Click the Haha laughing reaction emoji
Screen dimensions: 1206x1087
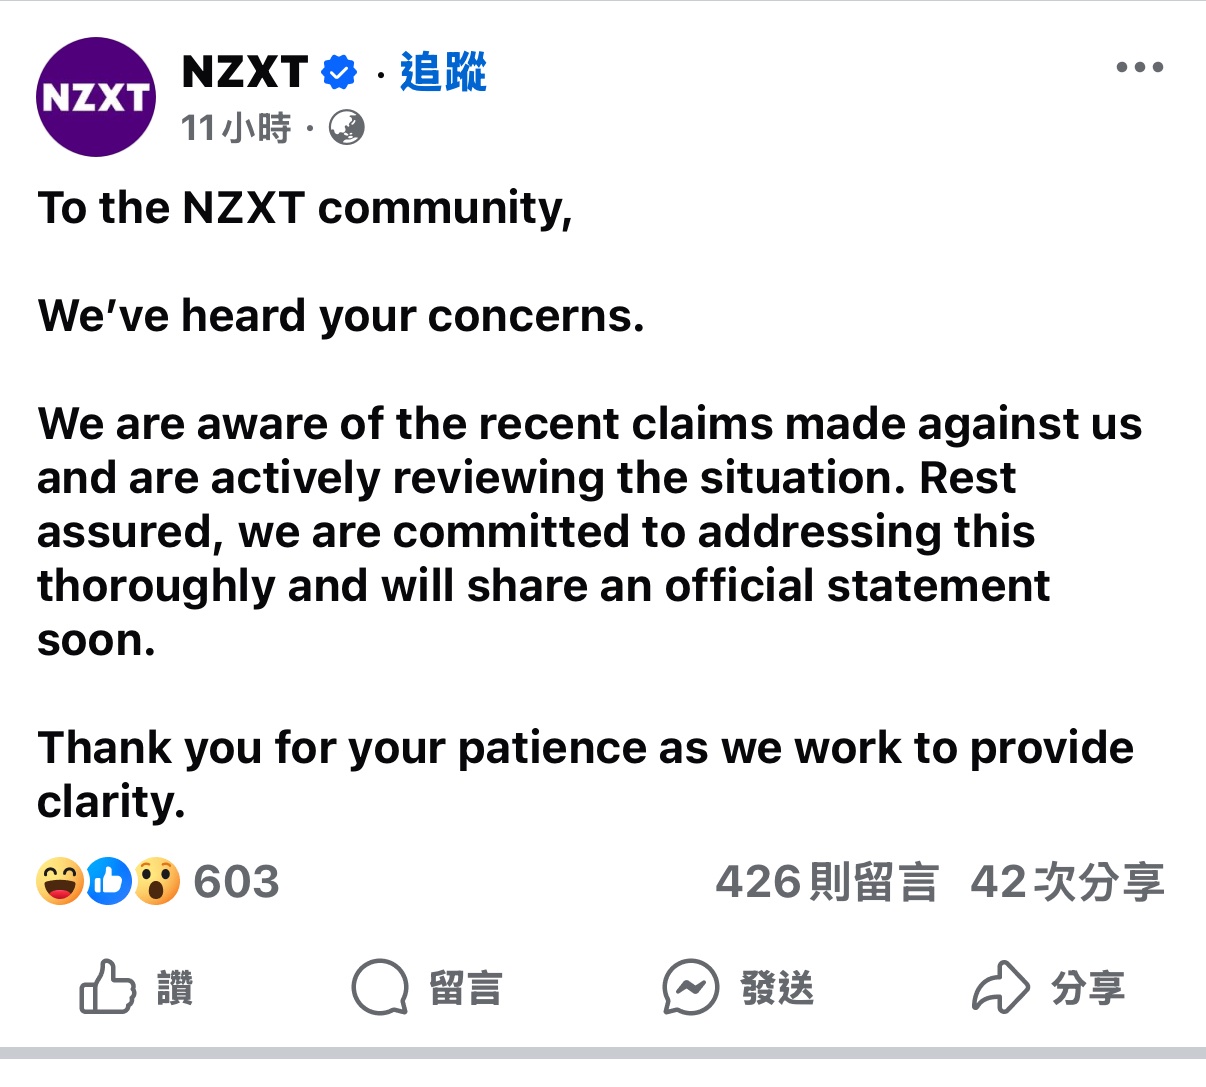tap(59, 881)
